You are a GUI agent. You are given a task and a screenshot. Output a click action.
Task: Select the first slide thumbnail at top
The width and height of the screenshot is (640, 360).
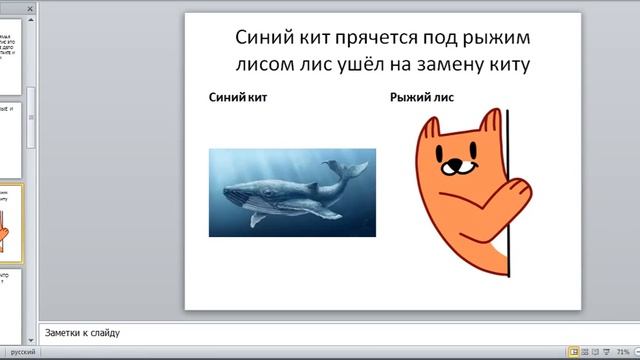click(x=10, y=57)
